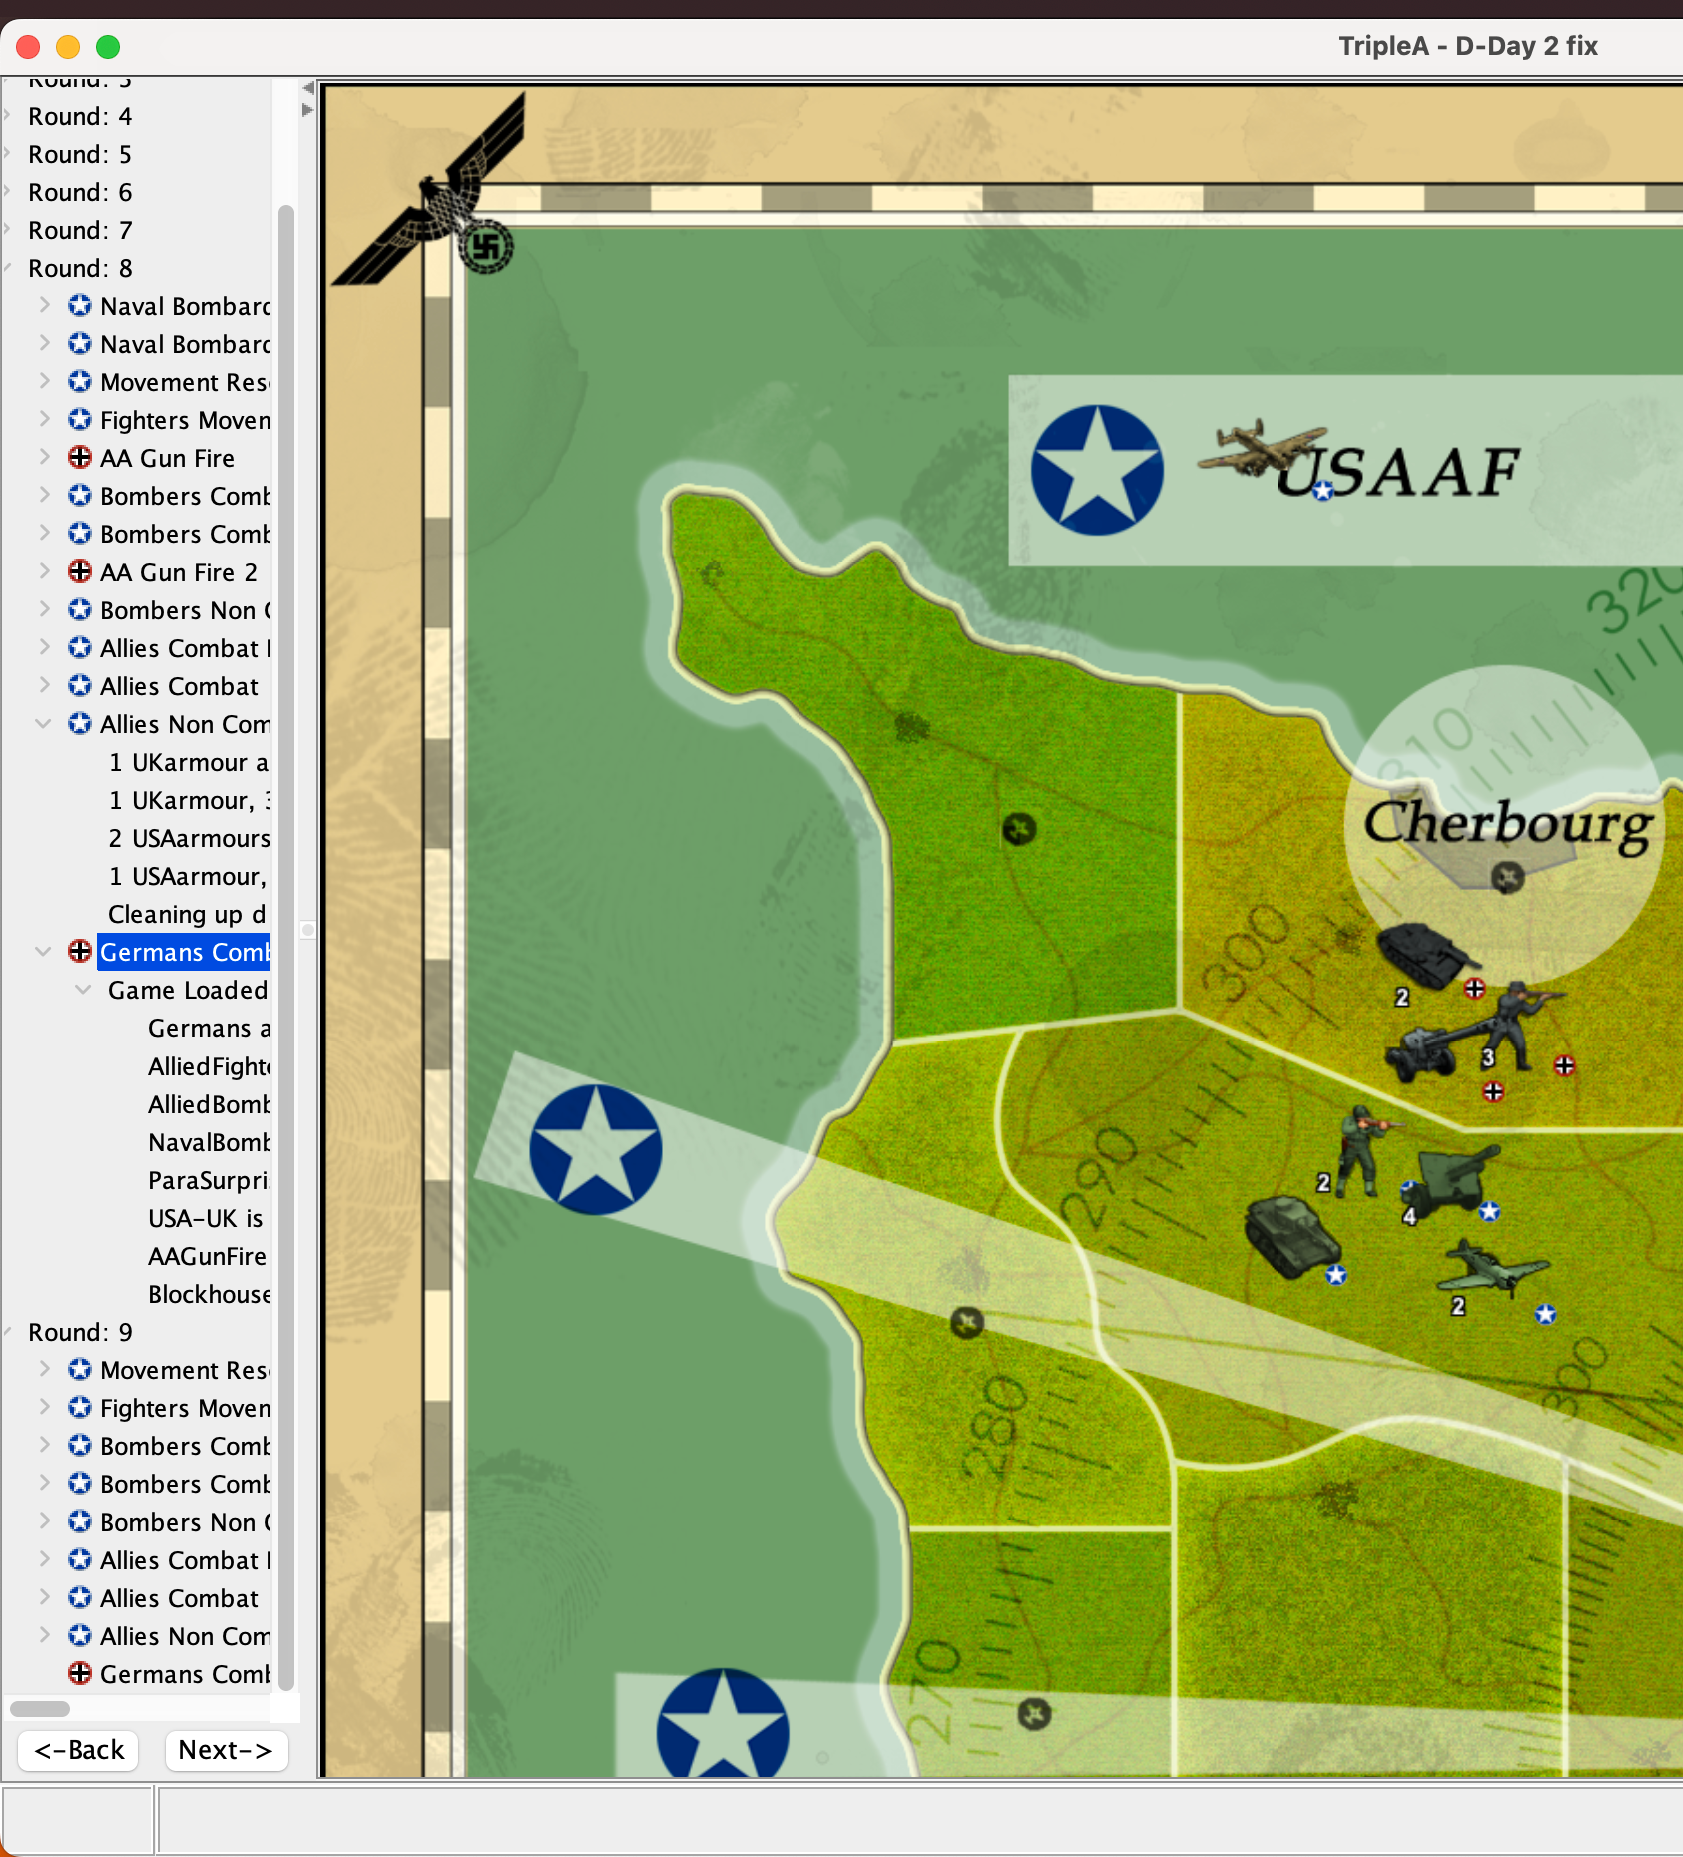Collapse the highlighted Germans Comb node
The image size is (1683, 1857).
tap(44, 951)
